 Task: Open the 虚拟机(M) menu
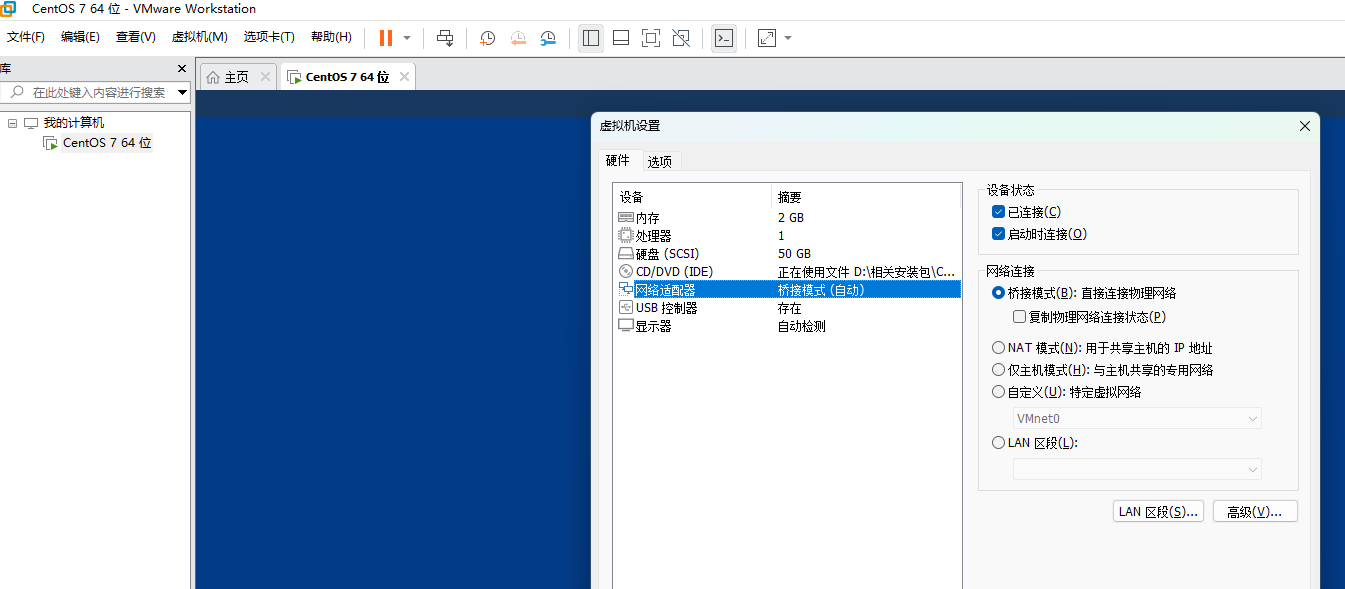click(200, 37)
